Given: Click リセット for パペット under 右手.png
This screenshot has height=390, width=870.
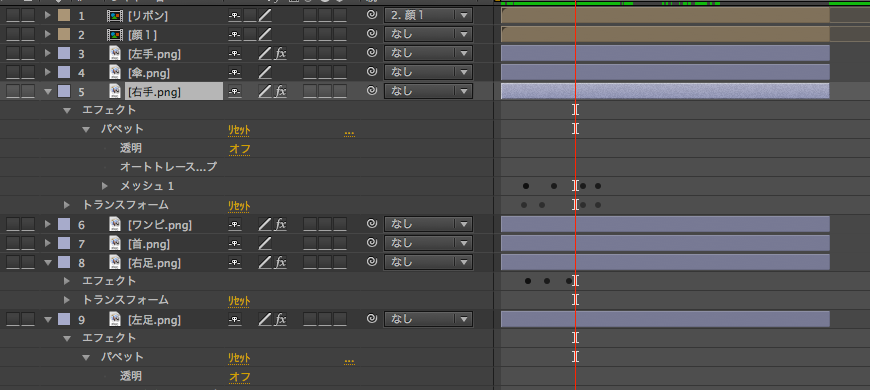Looking at the screenshot, I should pos(239,130).
